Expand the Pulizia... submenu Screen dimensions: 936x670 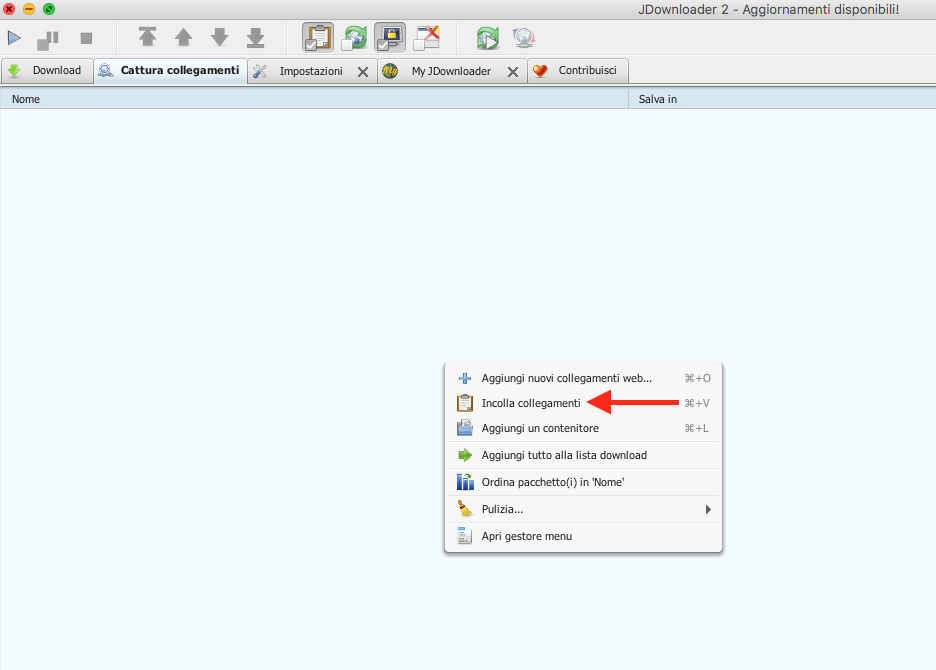point(583,509)
